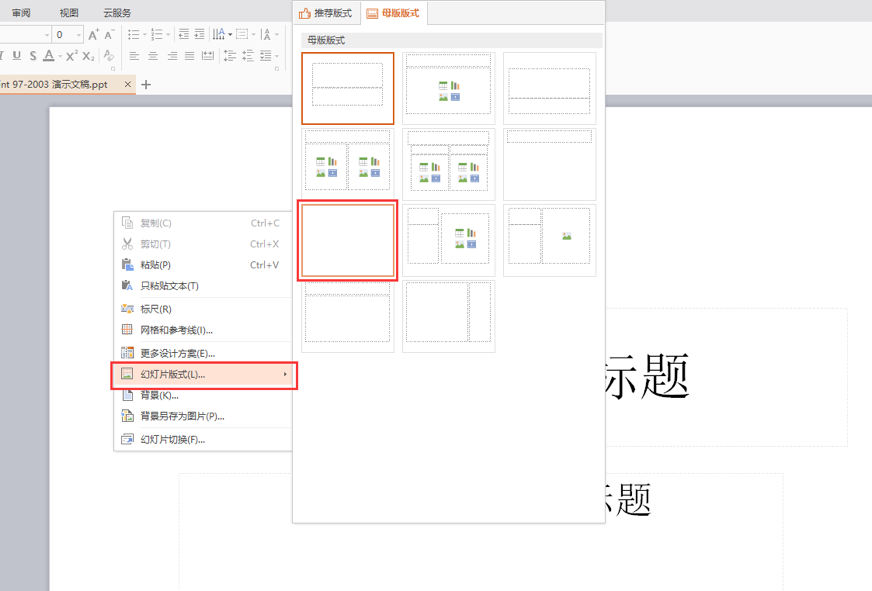Screen dimensions: 872x591
Task: Open 幻灯片版式(L)... menu item
Action: [204, 375]
